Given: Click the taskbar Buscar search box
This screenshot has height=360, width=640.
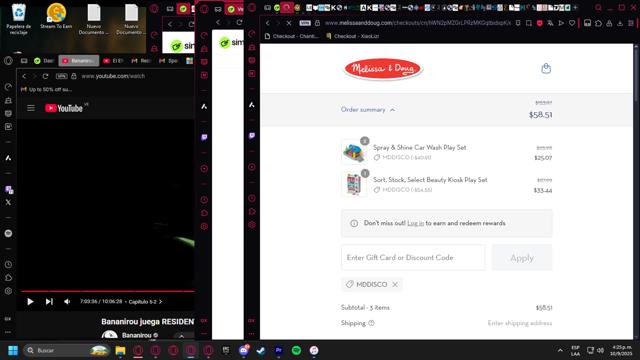Looking at the screenshot, I should point(66,350).
